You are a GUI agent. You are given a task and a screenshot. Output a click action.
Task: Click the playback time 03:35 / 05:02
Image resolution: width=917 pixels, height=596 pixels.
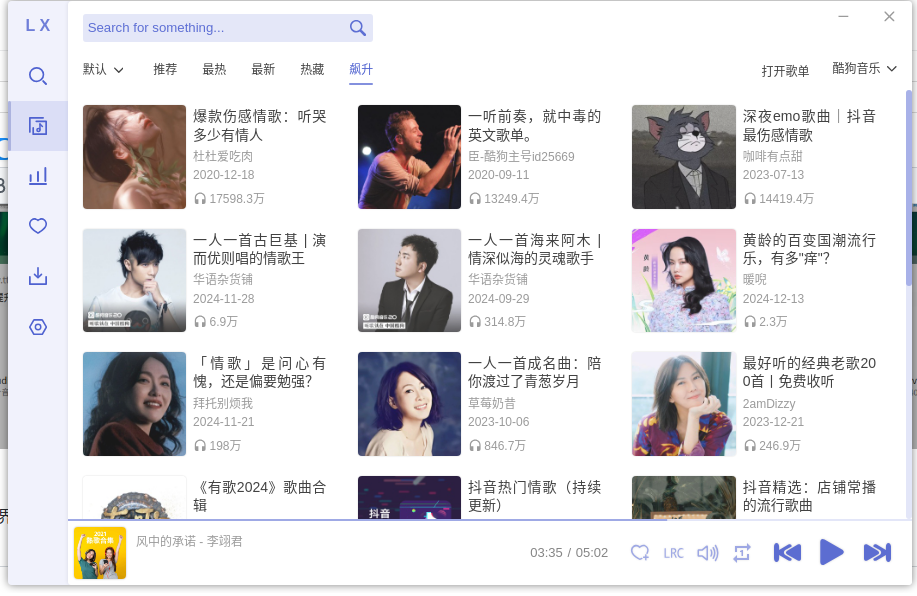pyautogui.click(x=569, y=553)
